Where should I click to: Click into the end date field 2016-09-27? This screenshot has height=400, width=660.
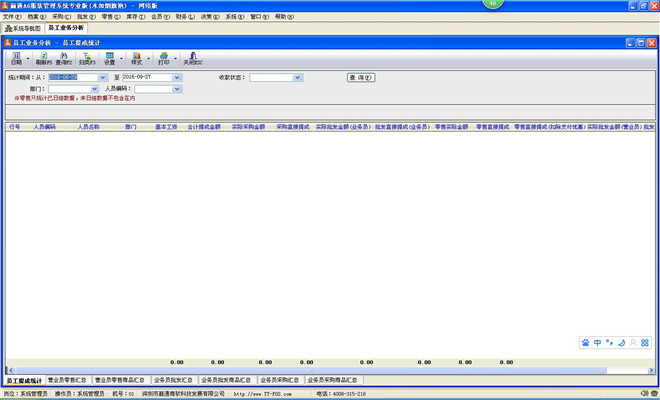point(148,77)
